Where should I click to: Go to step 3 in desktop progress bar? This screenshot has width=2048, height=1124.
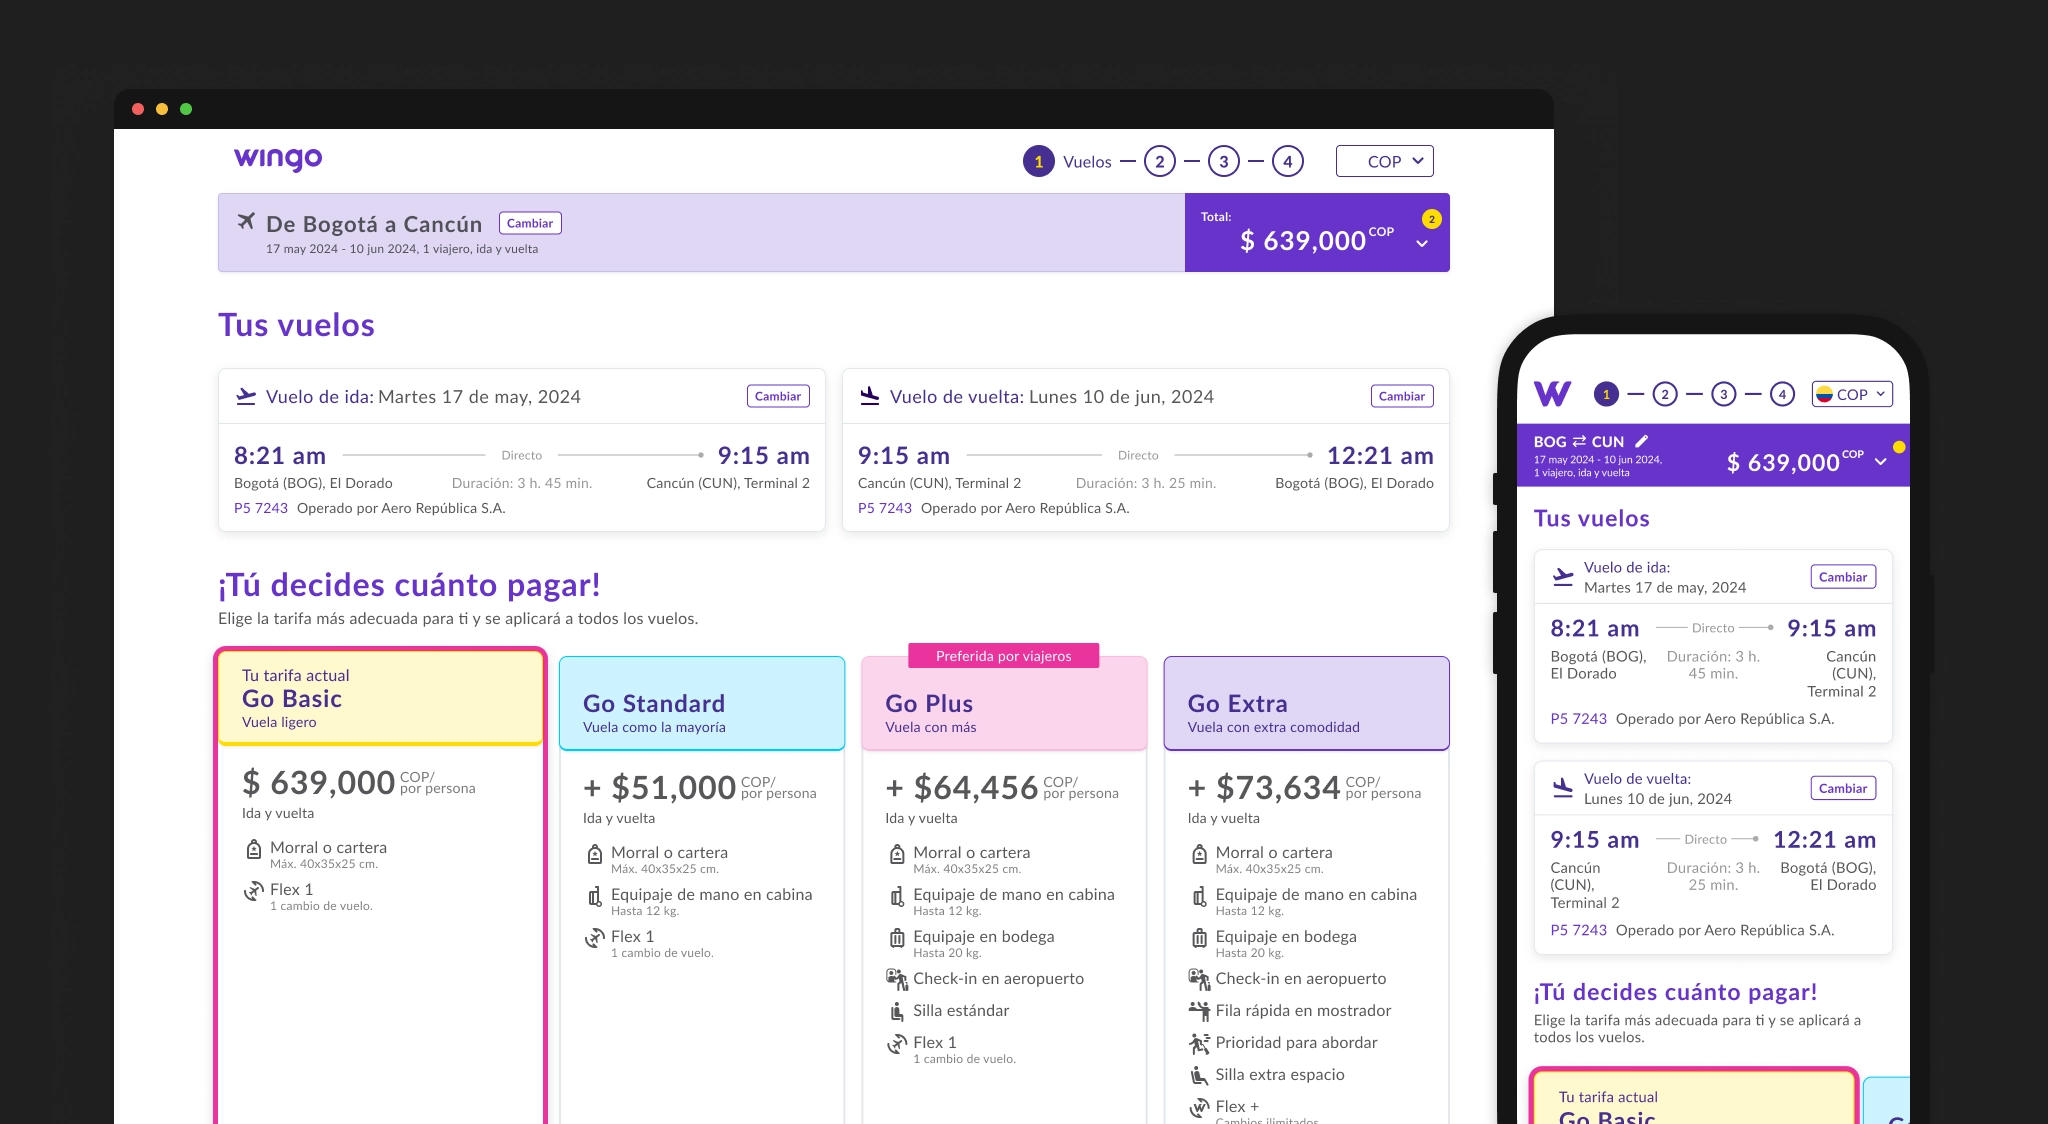[1224, 161]
